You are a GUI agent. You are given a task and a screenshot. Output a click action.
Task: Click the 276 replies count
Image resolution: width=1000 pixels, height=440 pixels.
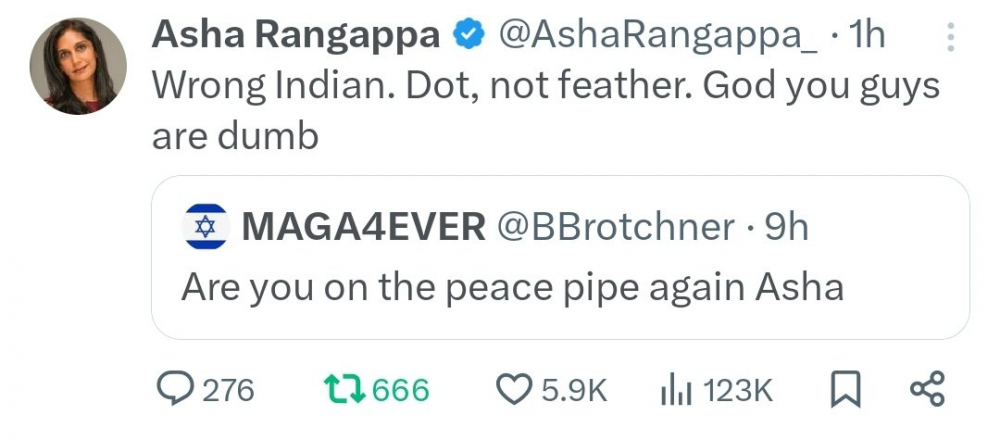pos(228,390)
